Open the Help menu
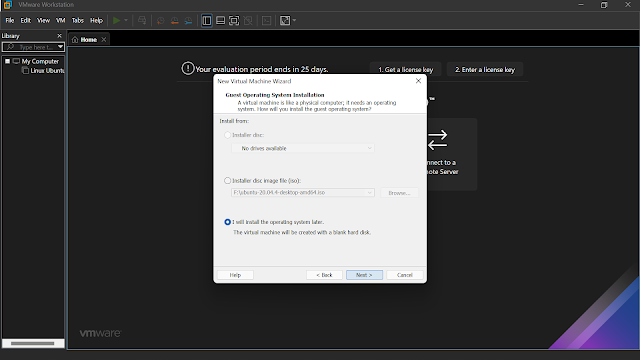Screen dimensions: 640x360 96,20
